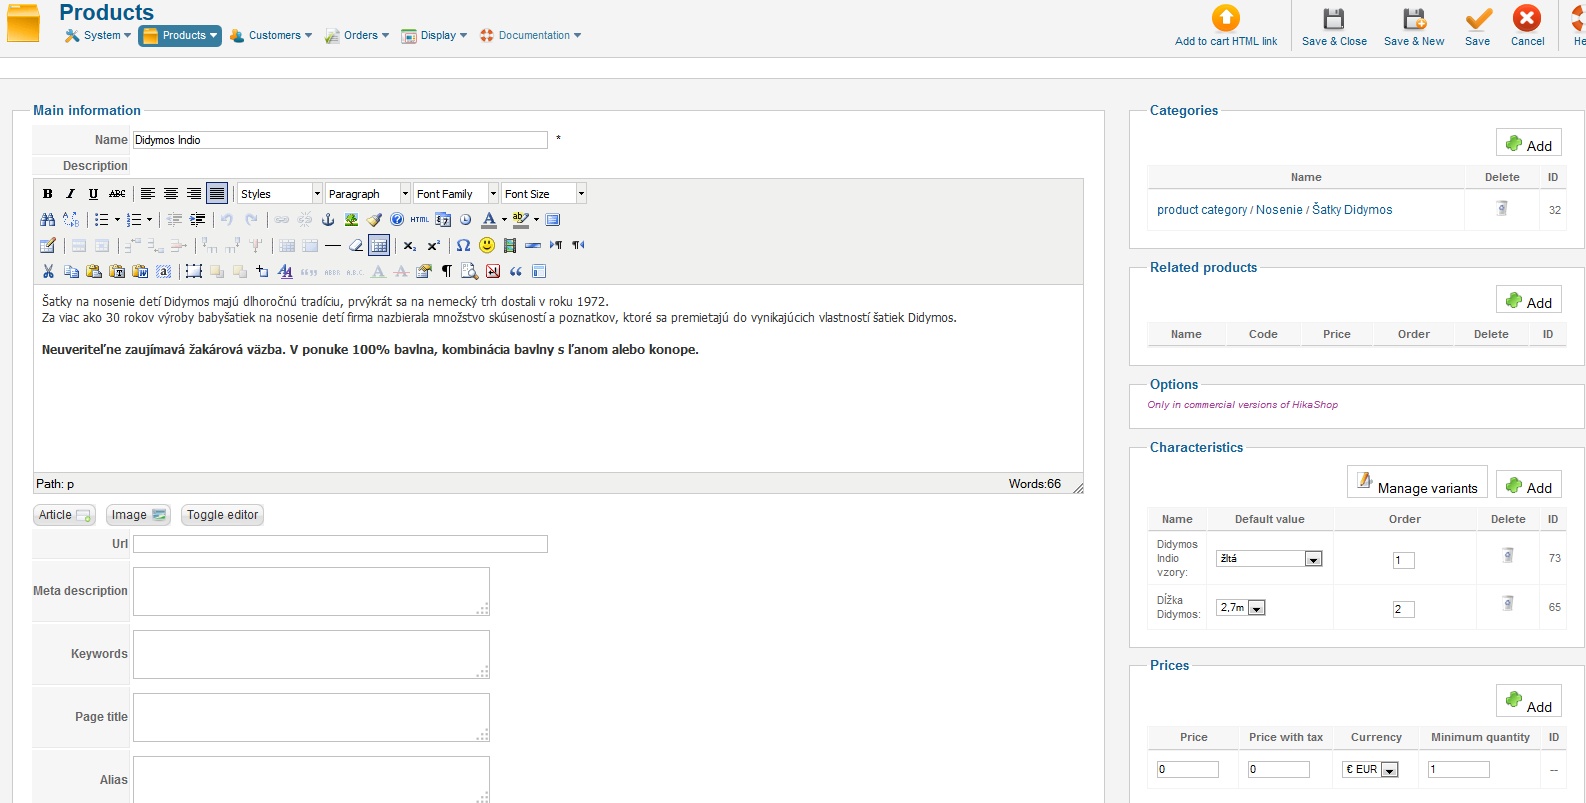Image resolution: width=1586 pixels, height=803 pixels.
Task: Apply strikethrough formatting
Action: pos(117,194)
